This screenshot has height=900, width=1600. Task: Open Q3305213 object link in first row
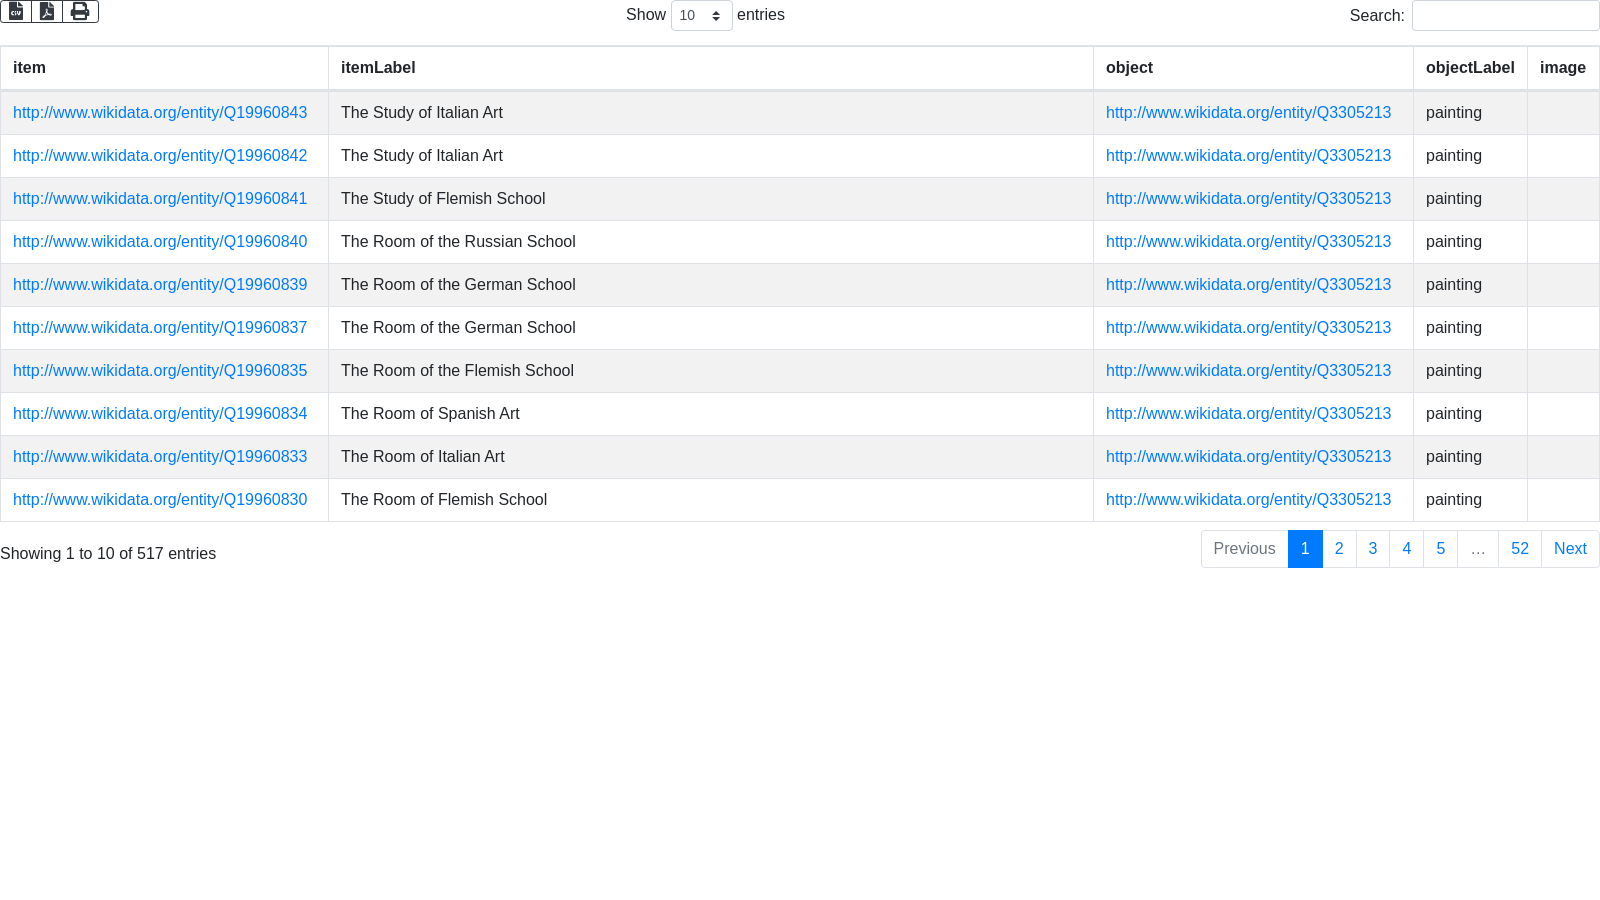[x=1248, y=113]
